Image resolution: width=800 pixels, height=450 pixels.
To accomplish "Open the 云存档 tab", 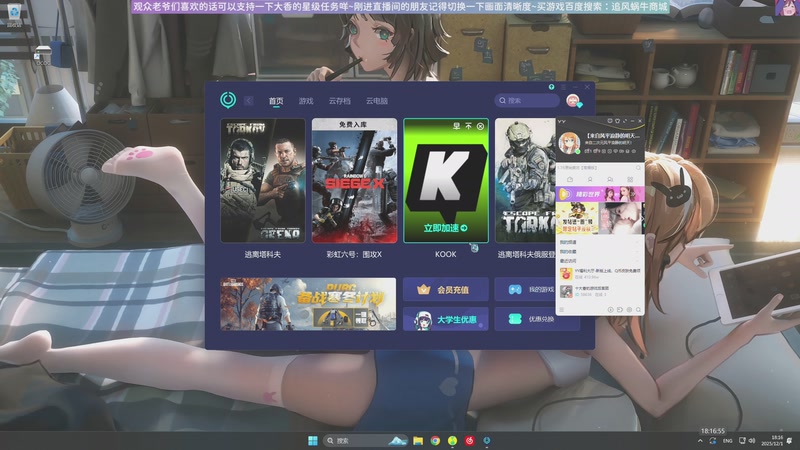I will coord(340,101).
